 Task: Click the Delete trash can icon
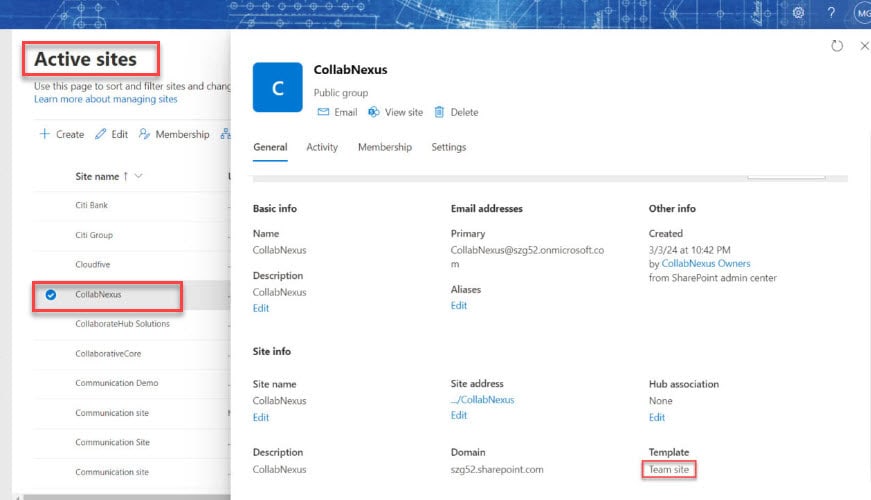(x=439, y=112)
